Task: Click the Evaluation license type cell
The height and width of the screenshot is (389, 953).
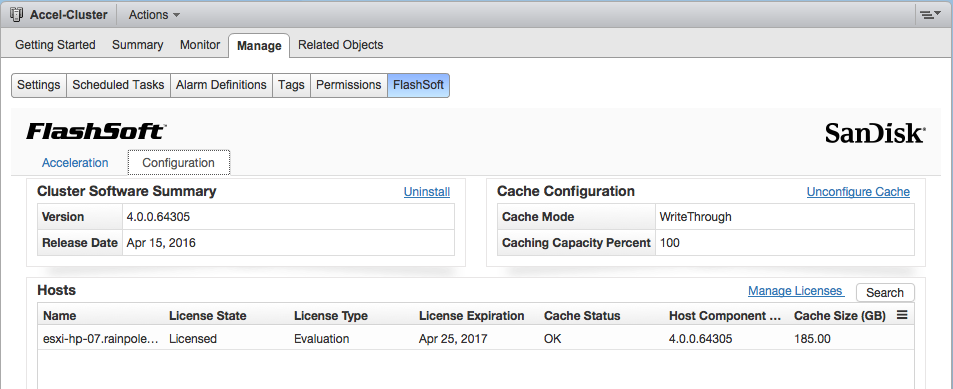Action: (322, 339)
